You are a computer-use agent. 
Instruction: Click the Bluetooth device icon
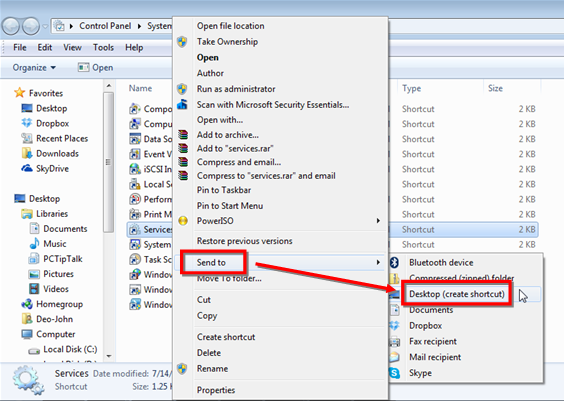tap(395, 263)
